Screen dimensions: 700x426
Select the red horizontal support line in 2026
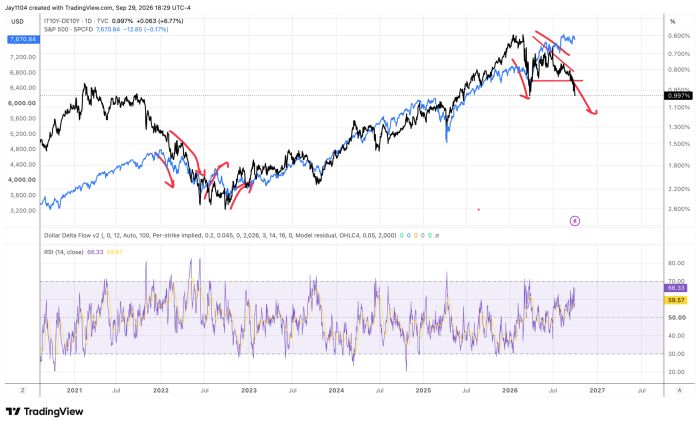point(557,80)
